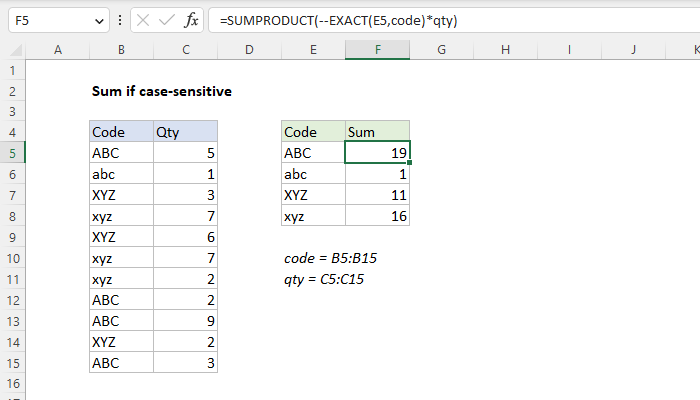The width and height of the screenshot is (700, 400).
Task: Open the Name Box dropdown arrow
Action: tap(97, 21)
